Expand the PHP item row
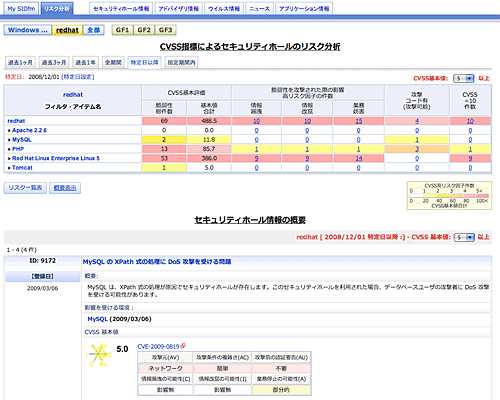The height and width of the screenshot is (400, 500). [18, 149]
